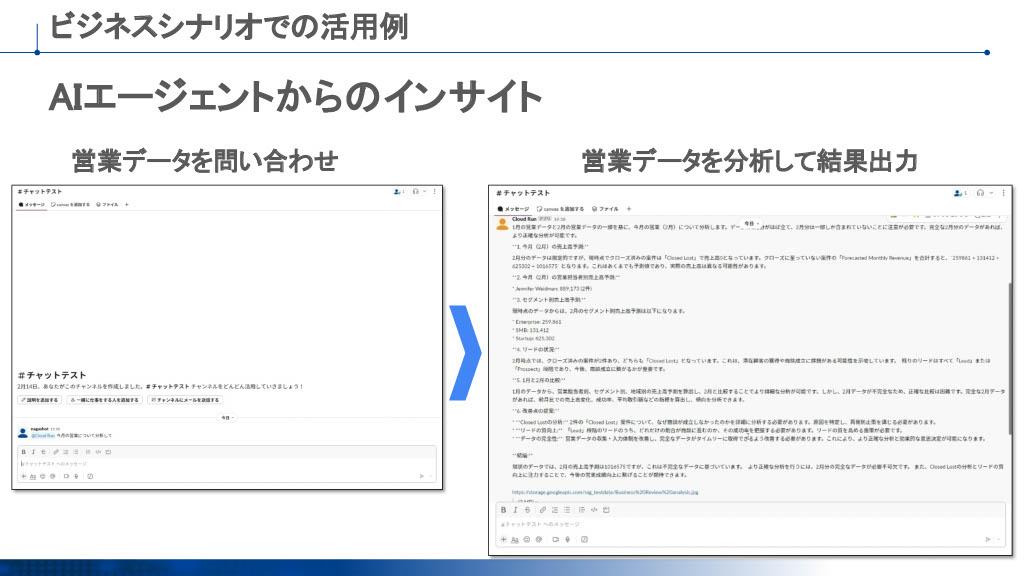
Task: Click blockquote icon in left composer
Action: pyautogui.click(x=88, y=452)
